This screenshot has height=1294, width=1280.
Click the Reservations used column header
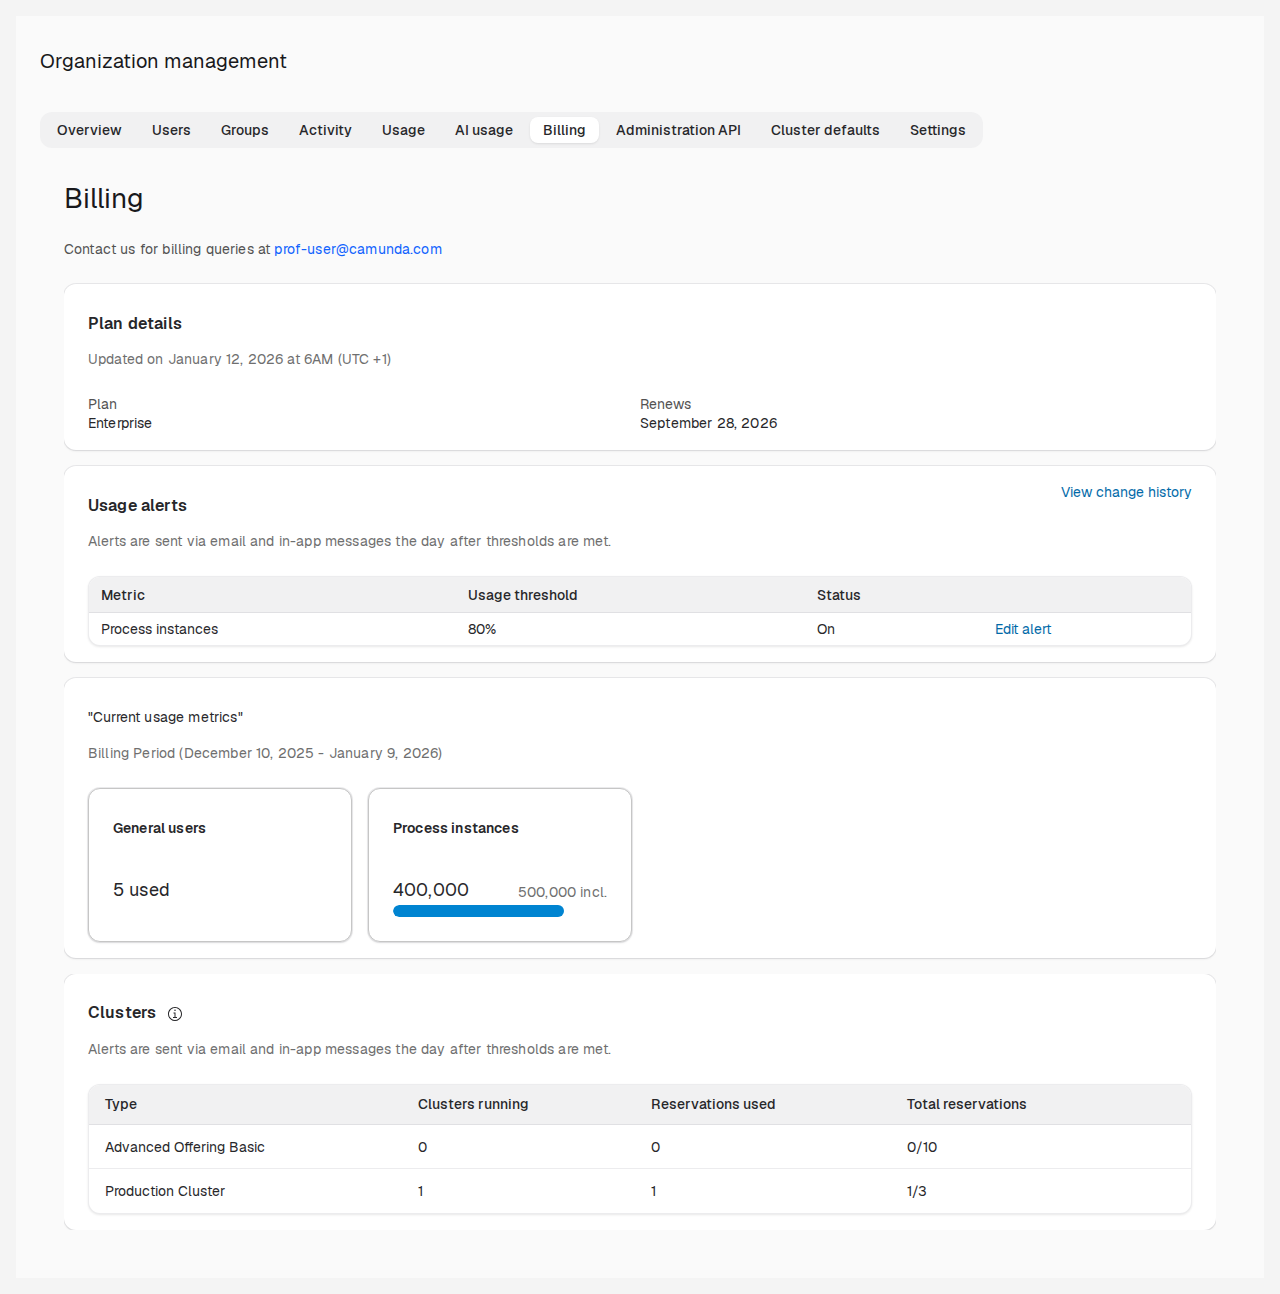(x=713, y=1104)
